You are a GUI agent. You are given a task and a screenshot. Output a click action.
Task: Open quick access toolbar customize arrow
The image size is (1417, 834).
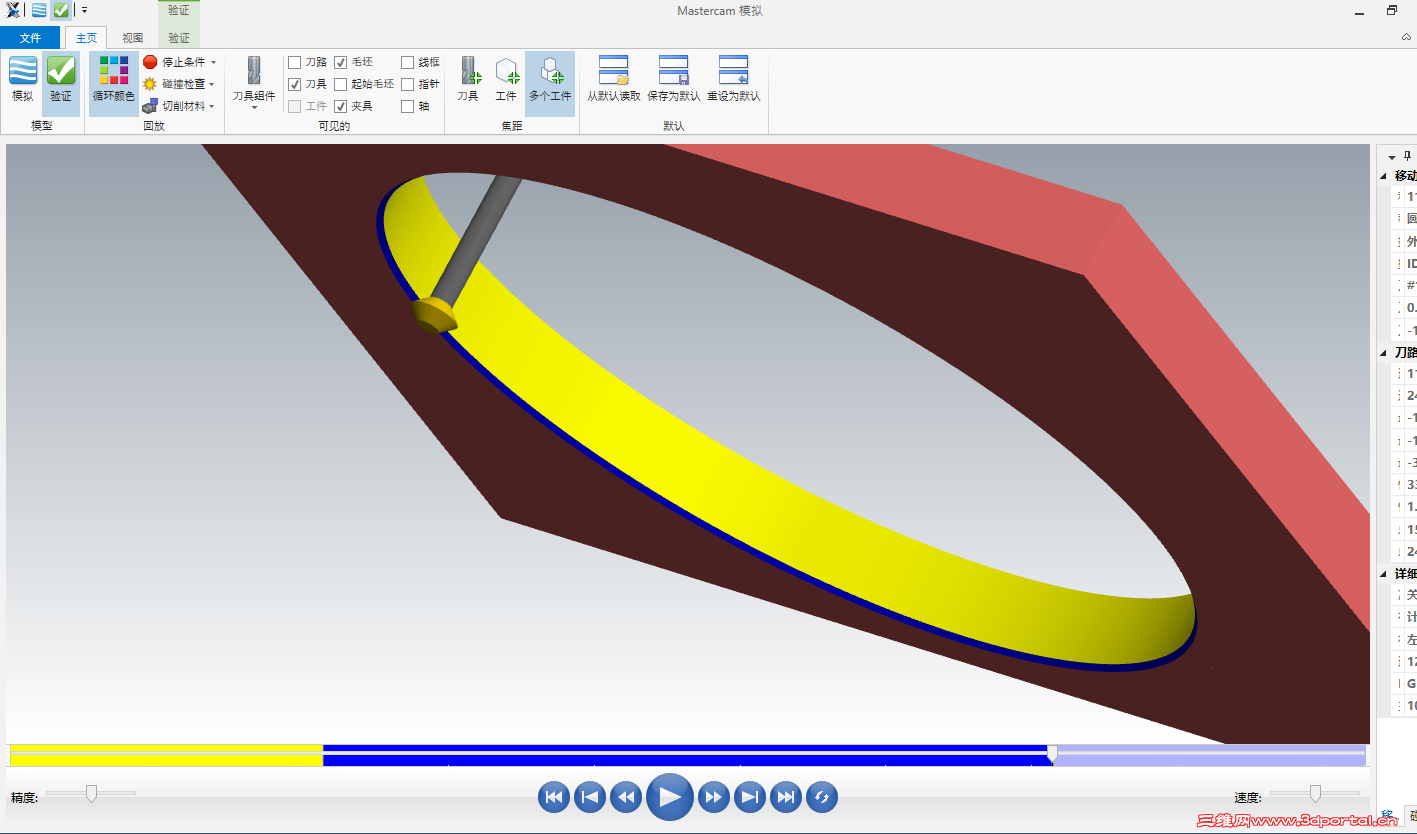pyautogui.click(x=85, y=10)
